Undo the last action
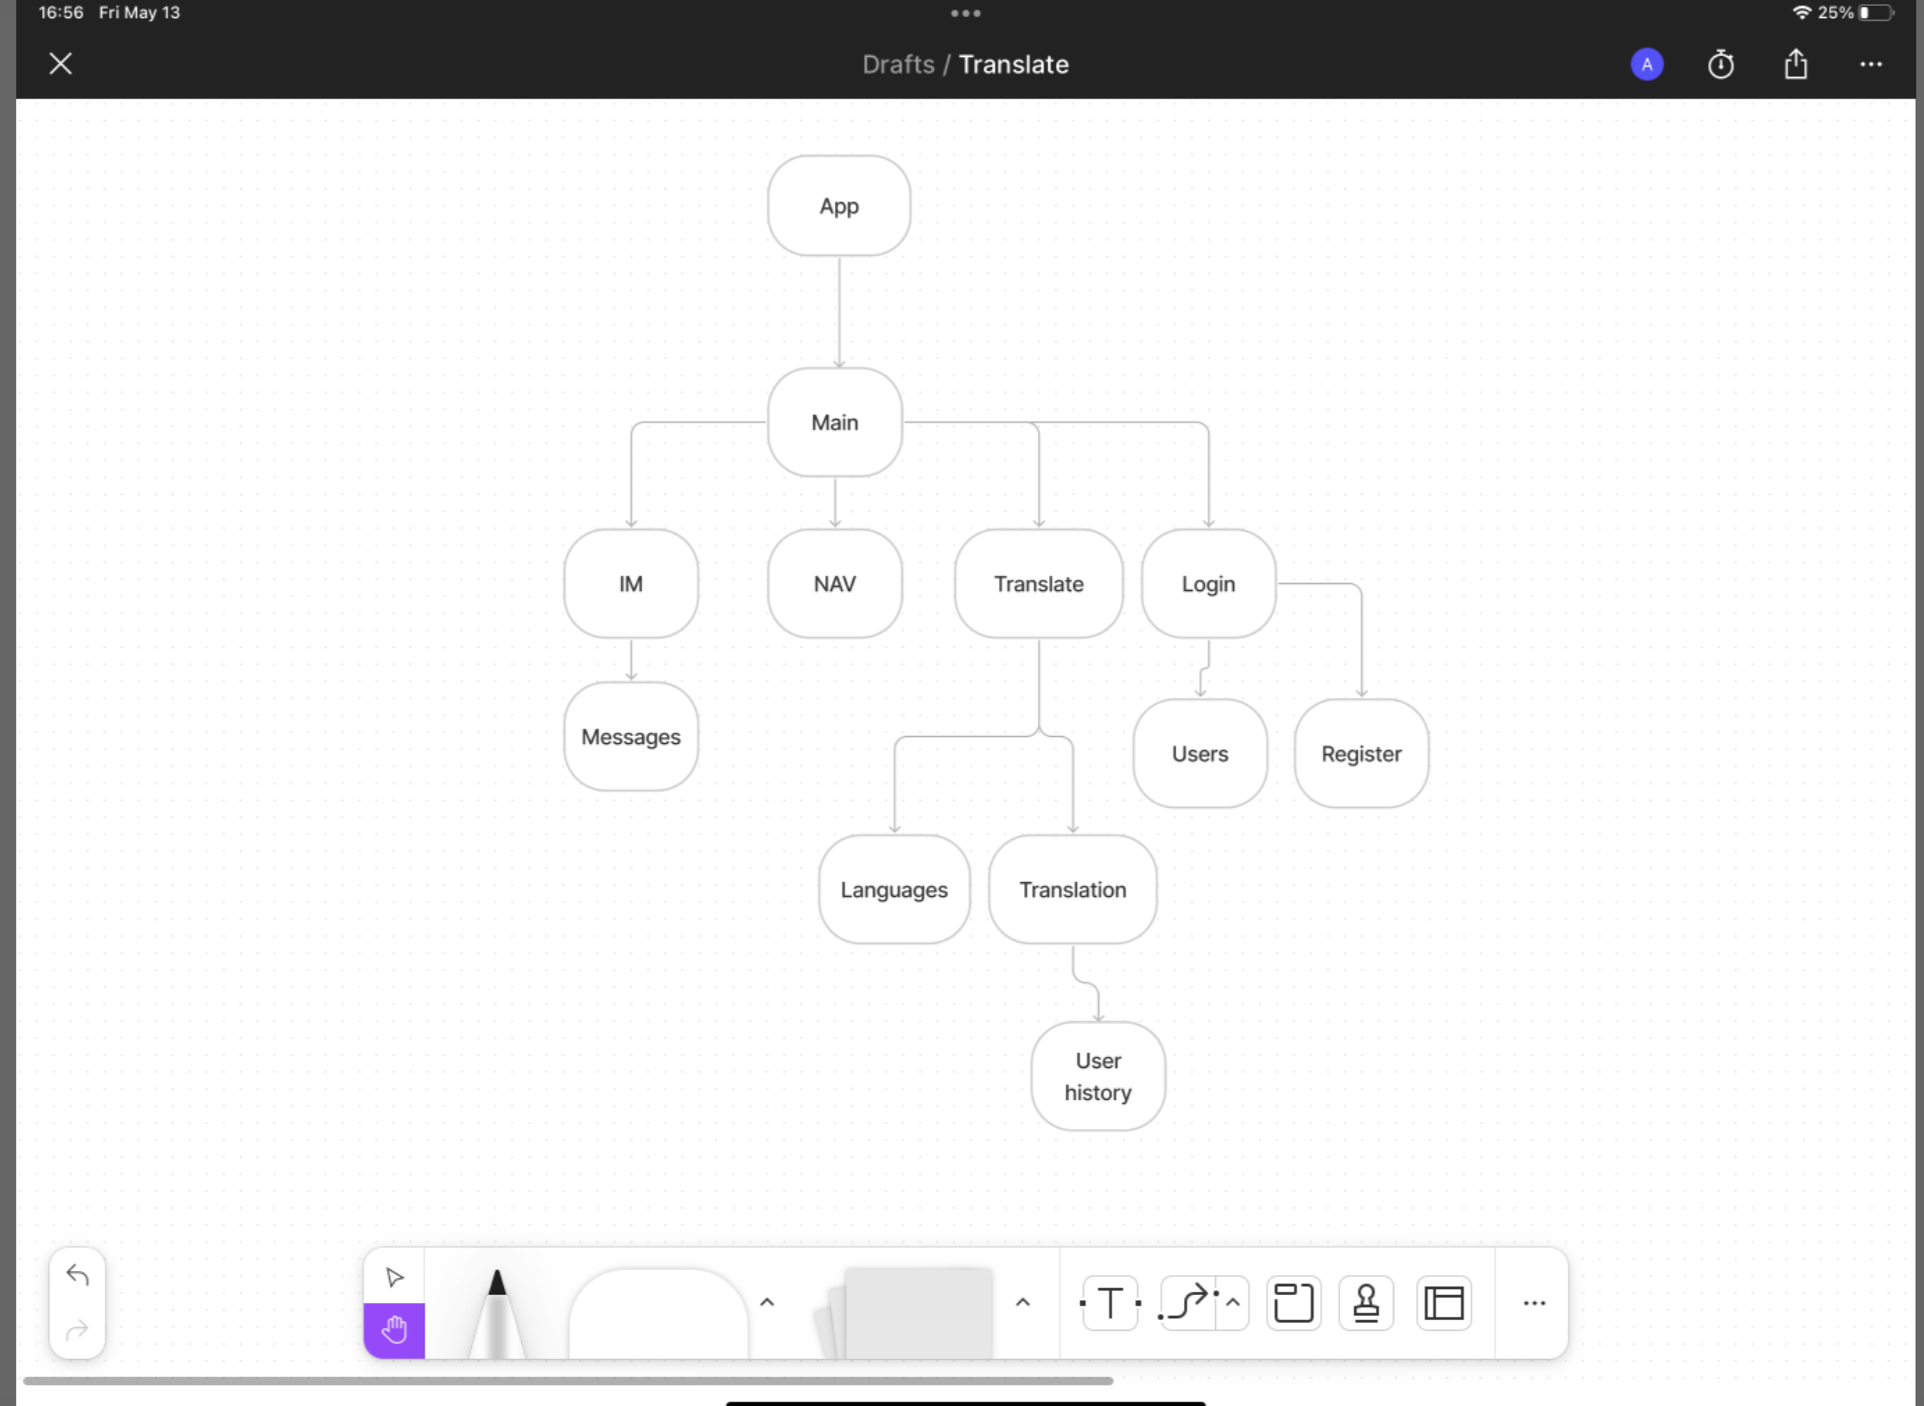Image resolution: width=1924 pixels, height=1406 pixels. [78, 1275]
